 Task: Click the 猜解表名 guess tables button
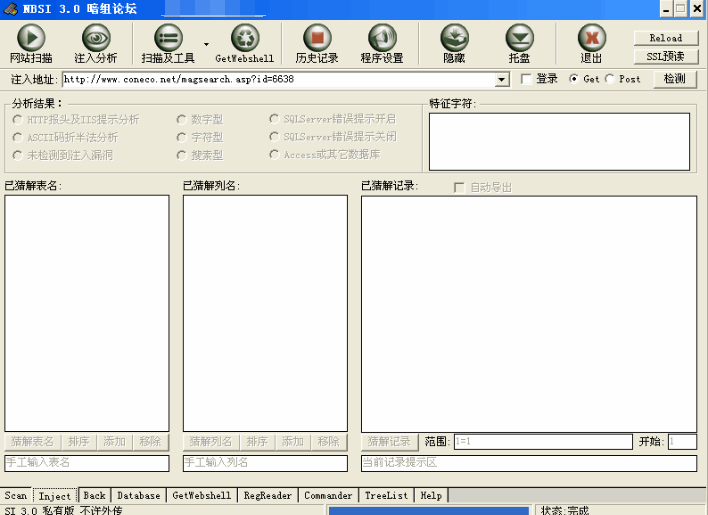(33, 441)
